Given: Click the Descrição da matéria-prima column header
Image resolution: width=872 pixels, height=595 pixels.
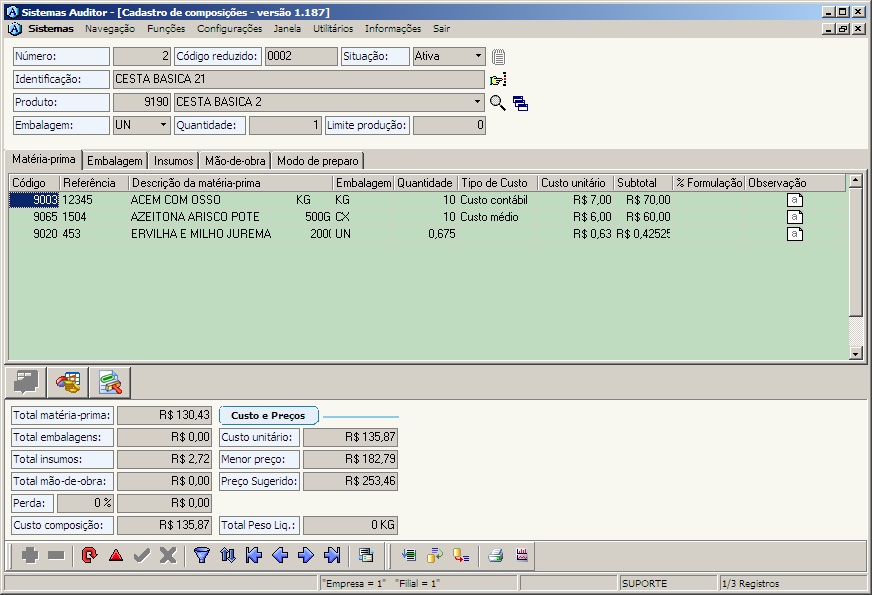Looking at the screenshot, I should 230,183.
